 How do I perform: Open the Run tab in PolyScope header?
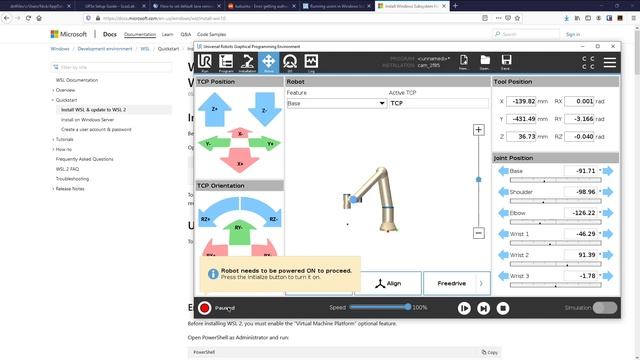(x=204, y=63)
